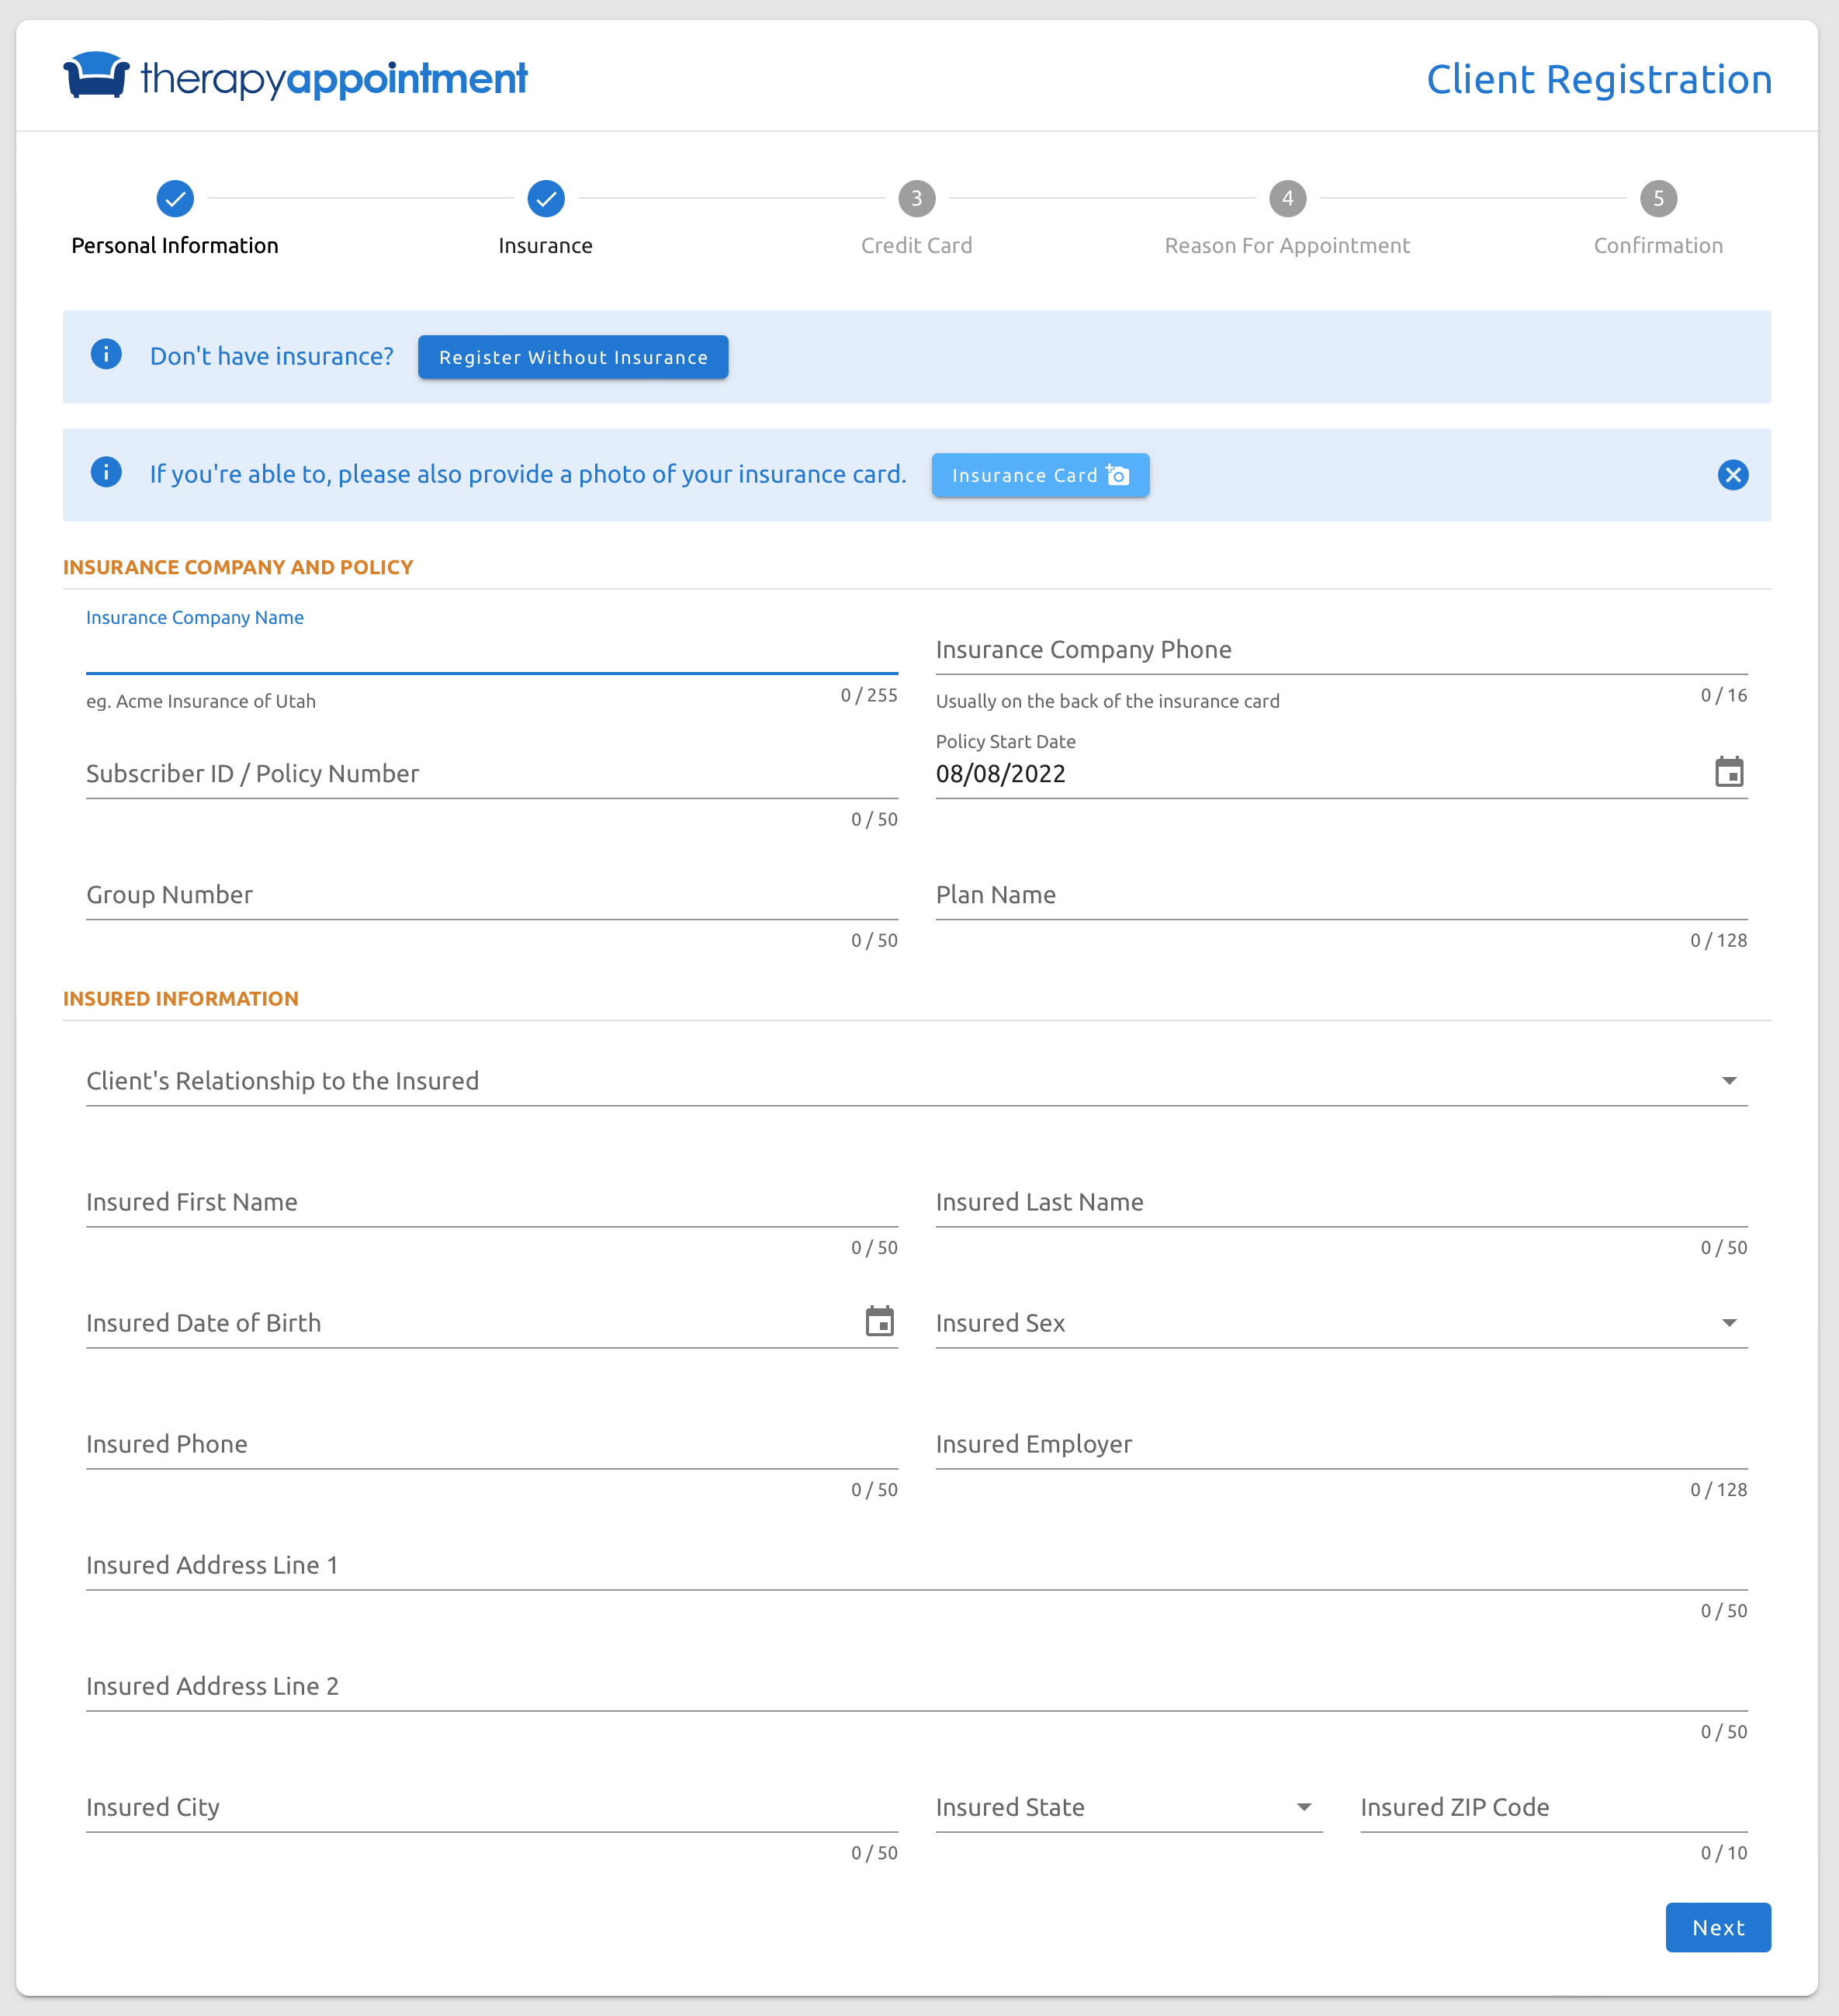The width and height of the screenshot is (1839, 2016).
Task: Click the numbered circle for Credit Card step
Action: [916, 199]
